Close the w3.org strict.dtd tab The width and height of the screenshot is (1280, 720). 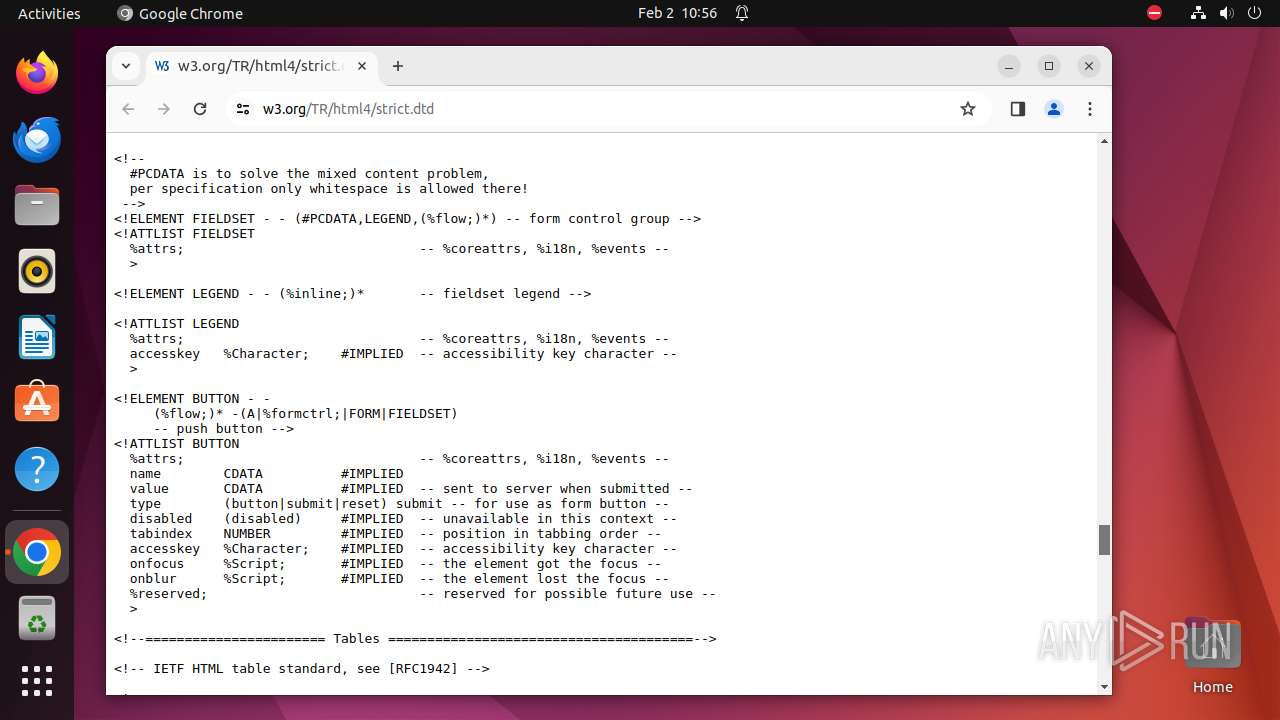point(362,66)
